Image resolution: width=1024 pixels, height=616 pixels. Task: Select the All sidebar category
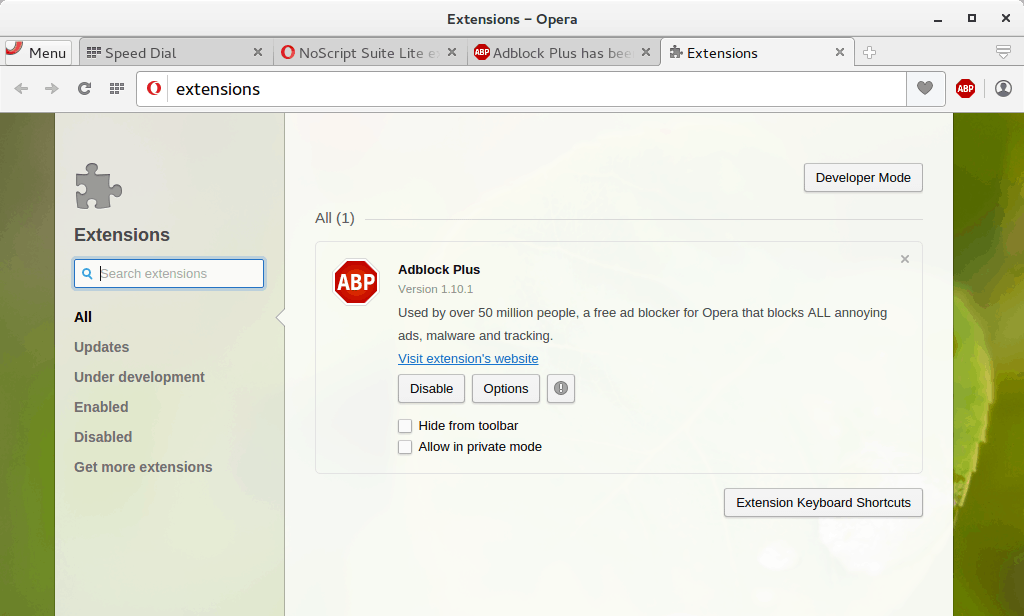point(83,317)
